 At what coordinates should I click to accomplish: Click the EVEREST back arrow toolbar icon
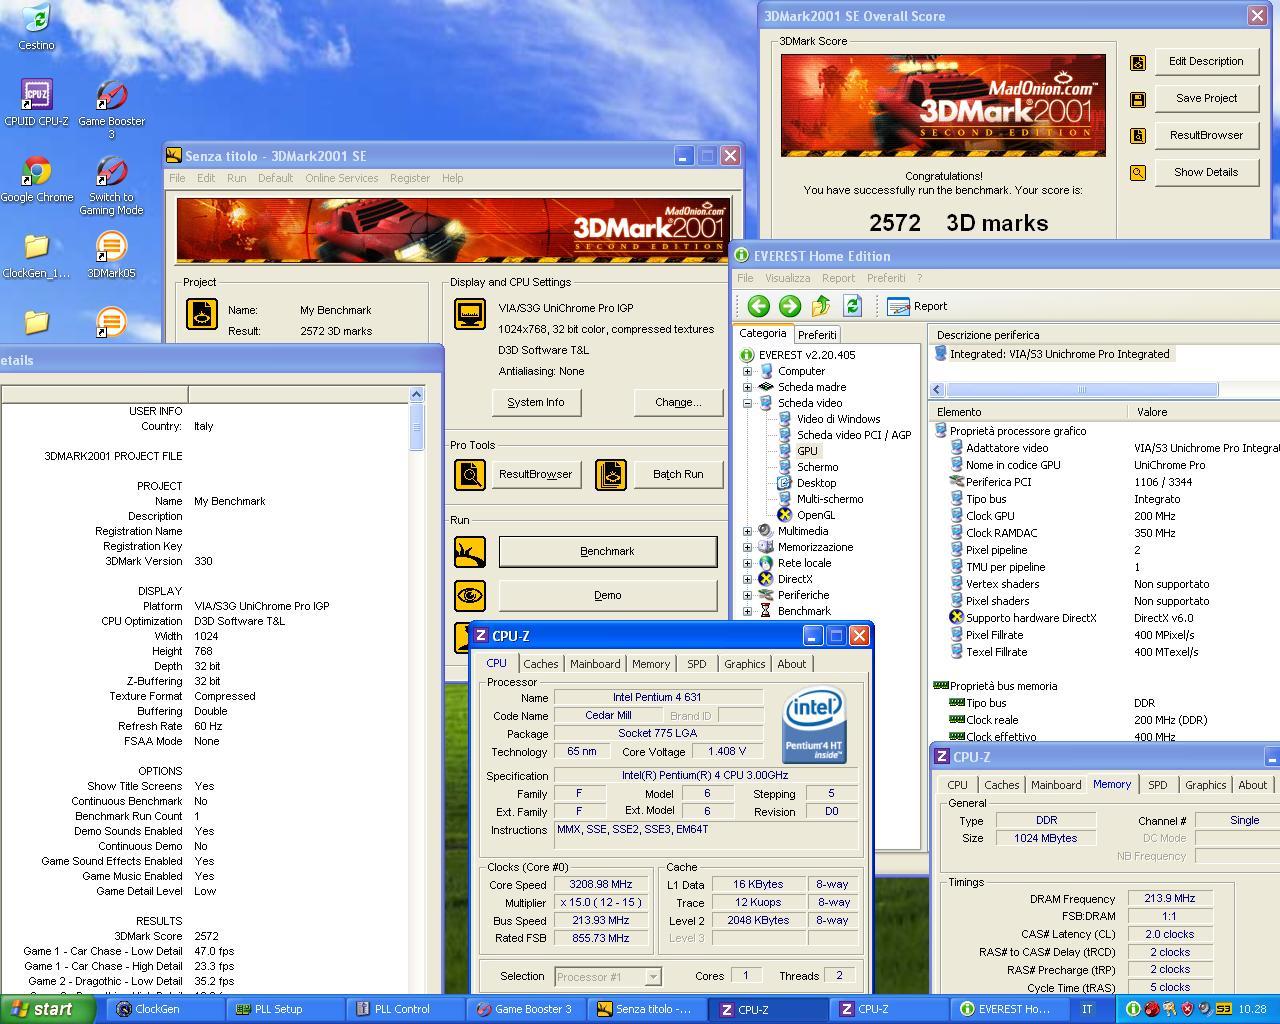pyautogui.click(x=758, y=306)
